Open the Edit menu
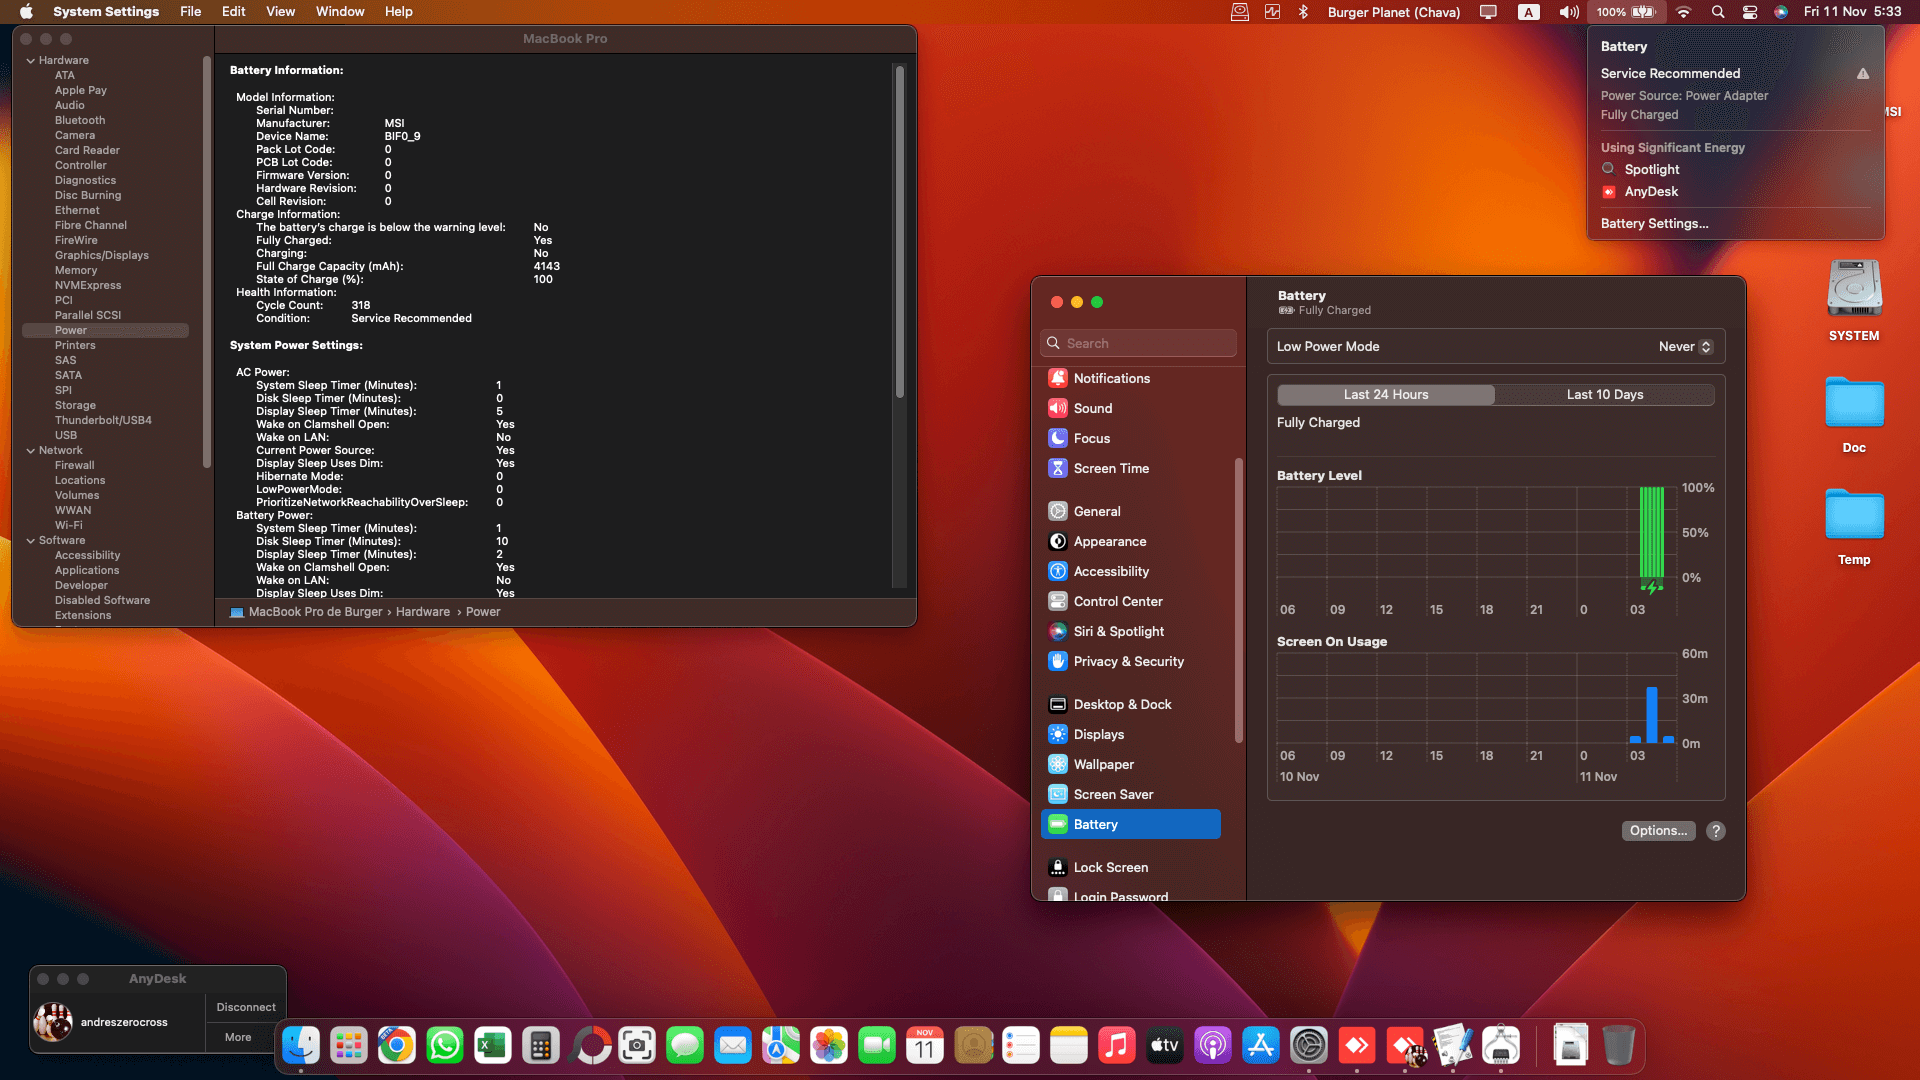The height and width of the screenshot is (1080, 1920). (x=233, y=12)
